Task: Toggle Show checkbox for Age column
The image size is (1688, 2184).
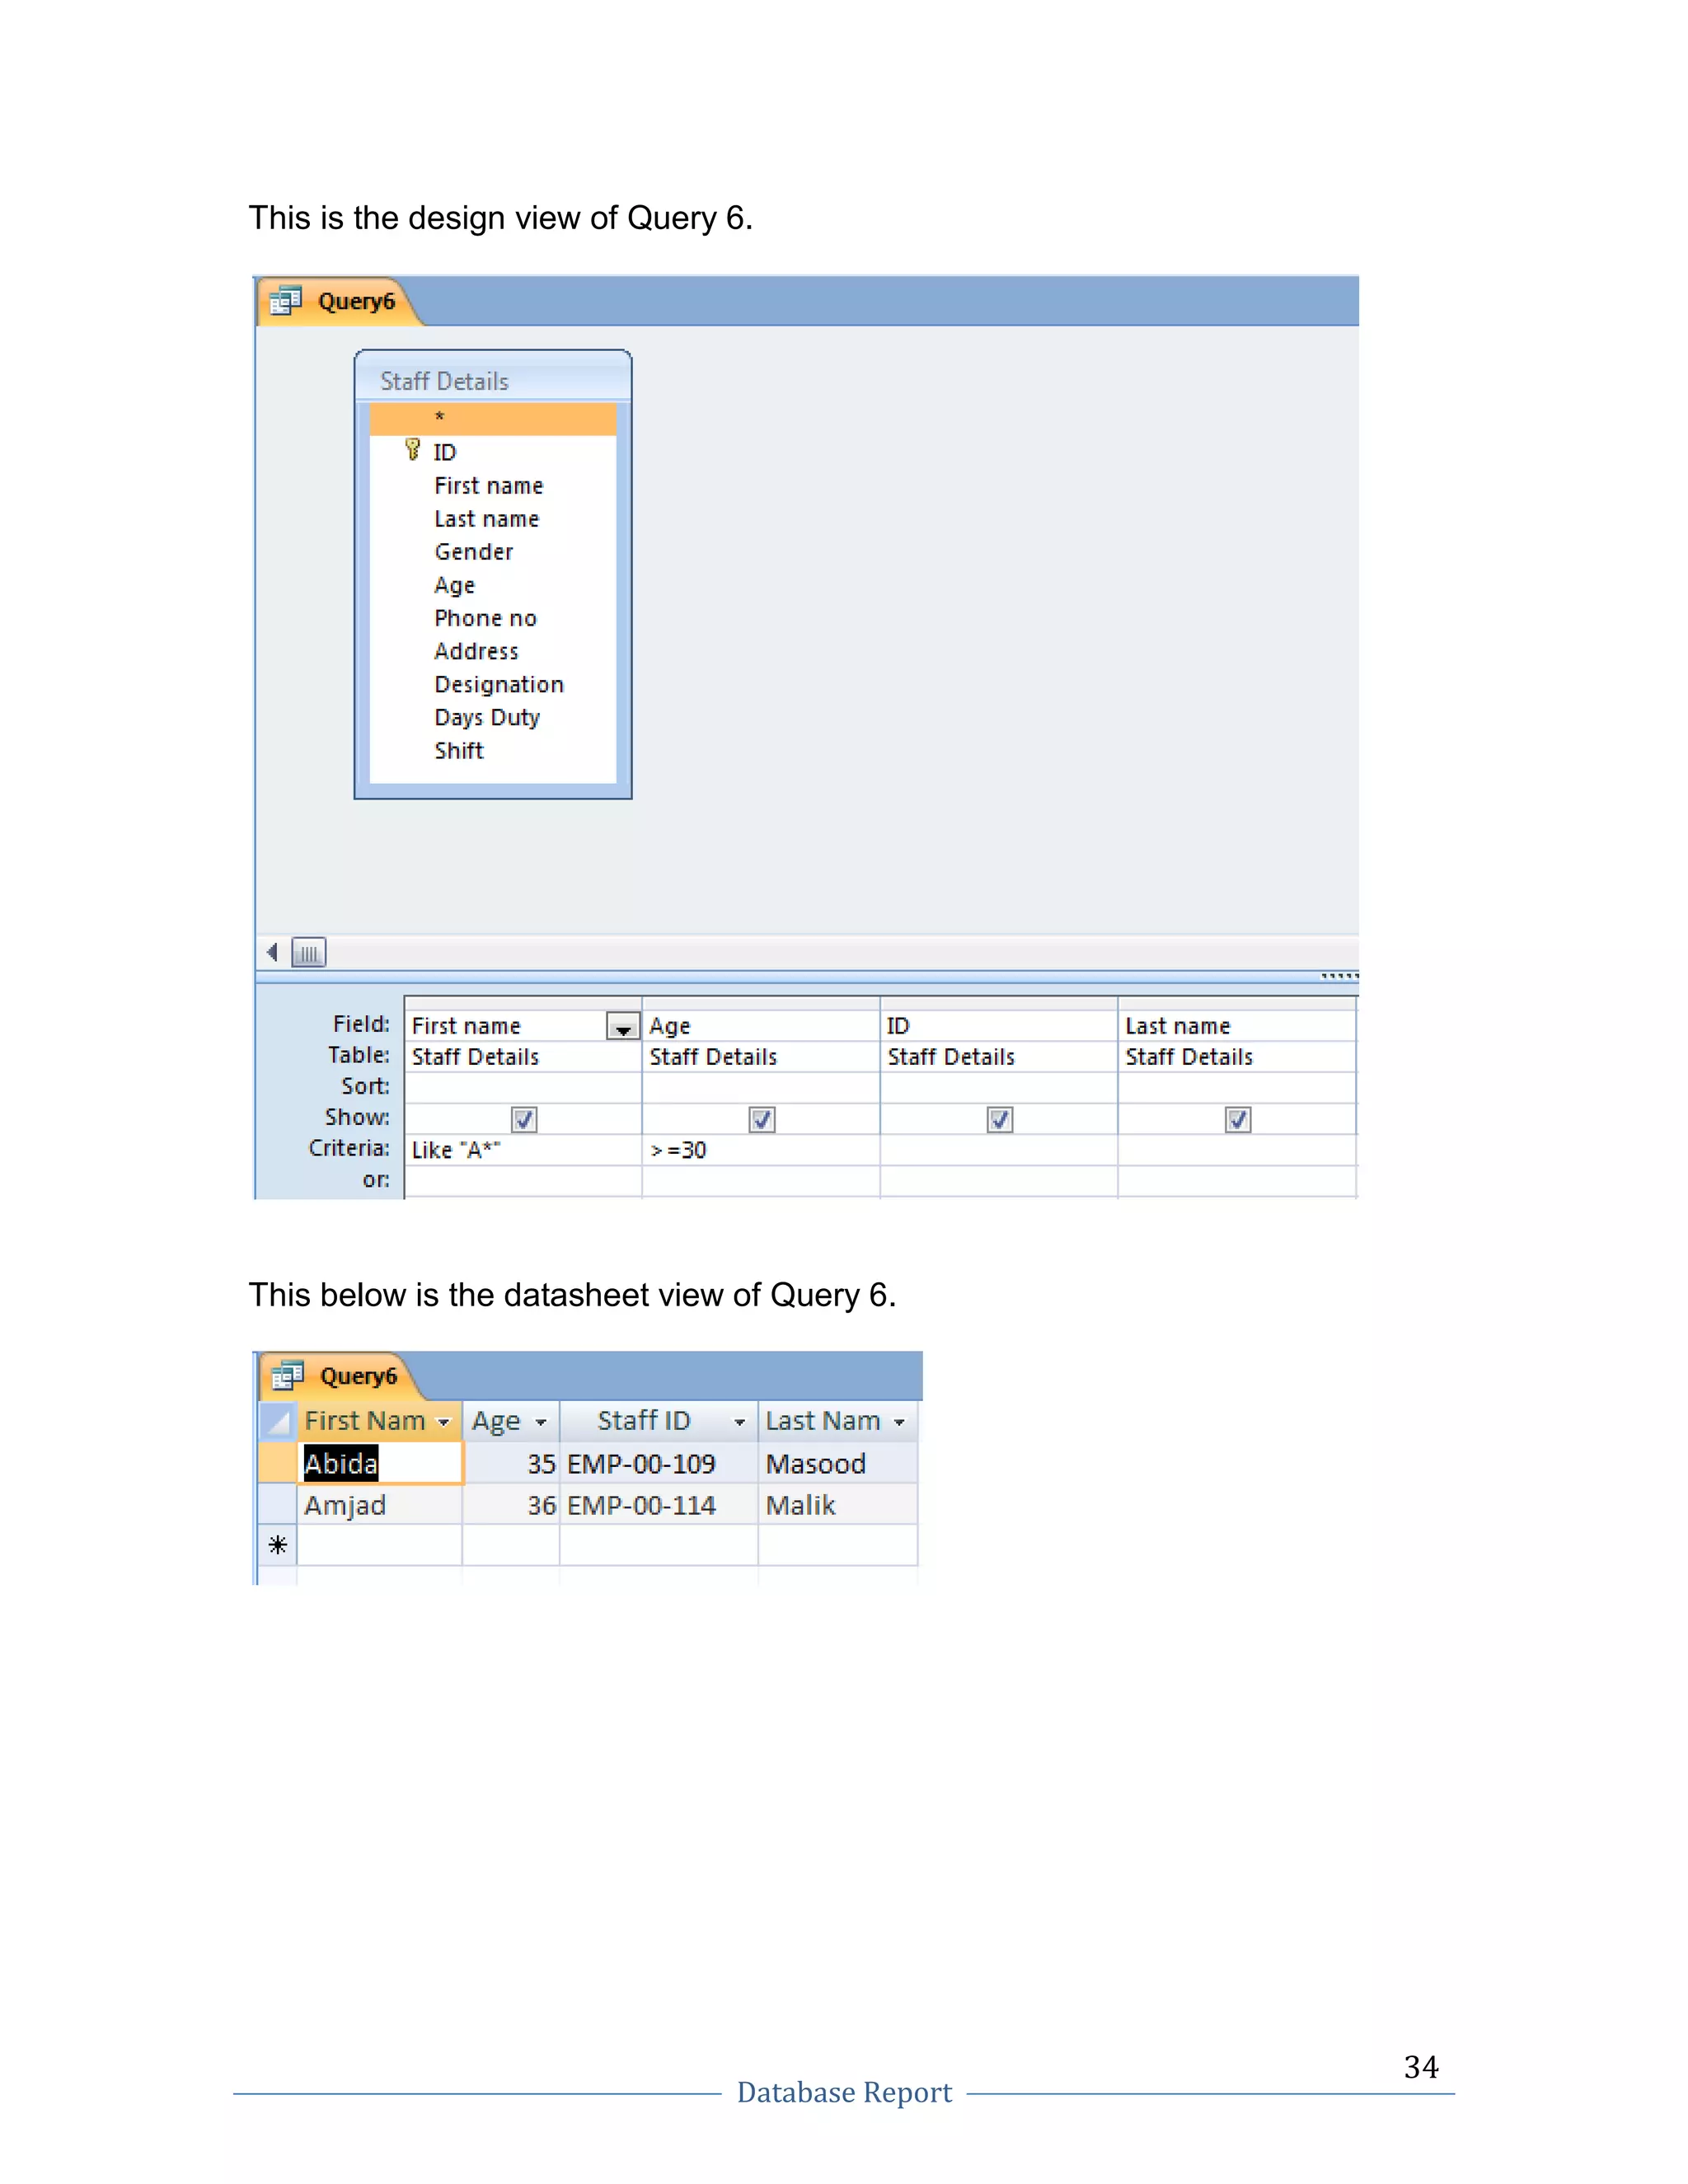Action: (x=762, y=1119)
